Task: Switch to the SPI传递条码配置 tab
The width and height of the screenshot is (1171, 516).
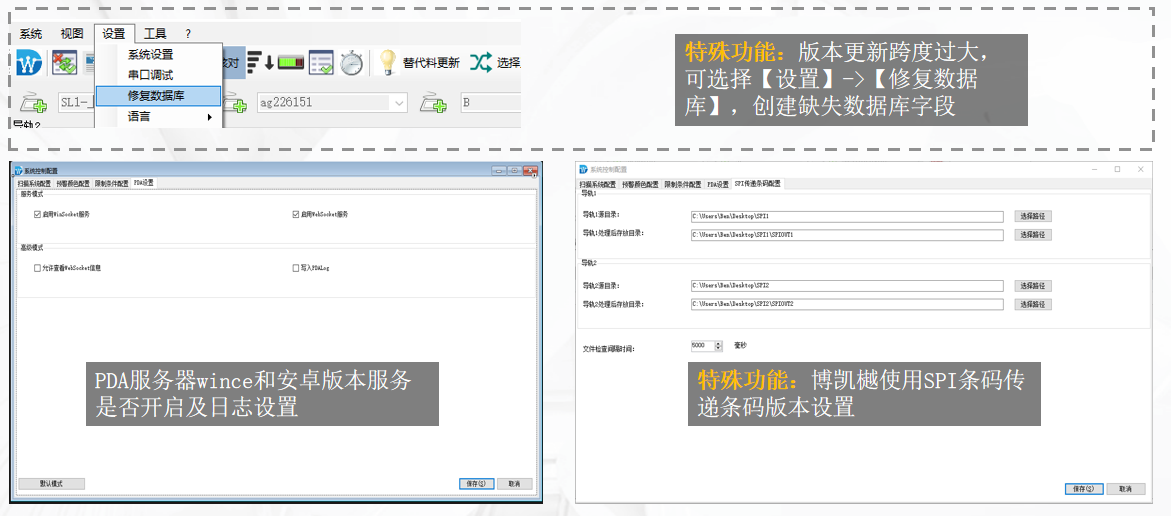Action: [757, 184]
